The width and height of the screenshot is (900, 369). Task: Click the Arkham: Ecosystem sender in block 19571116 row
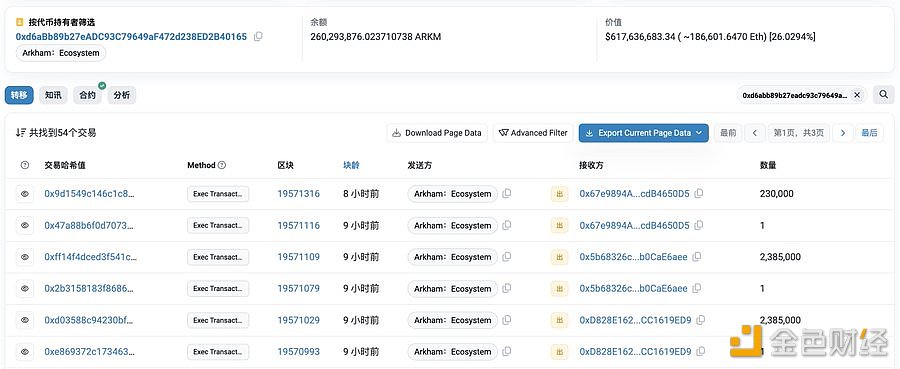click(453, 226)
